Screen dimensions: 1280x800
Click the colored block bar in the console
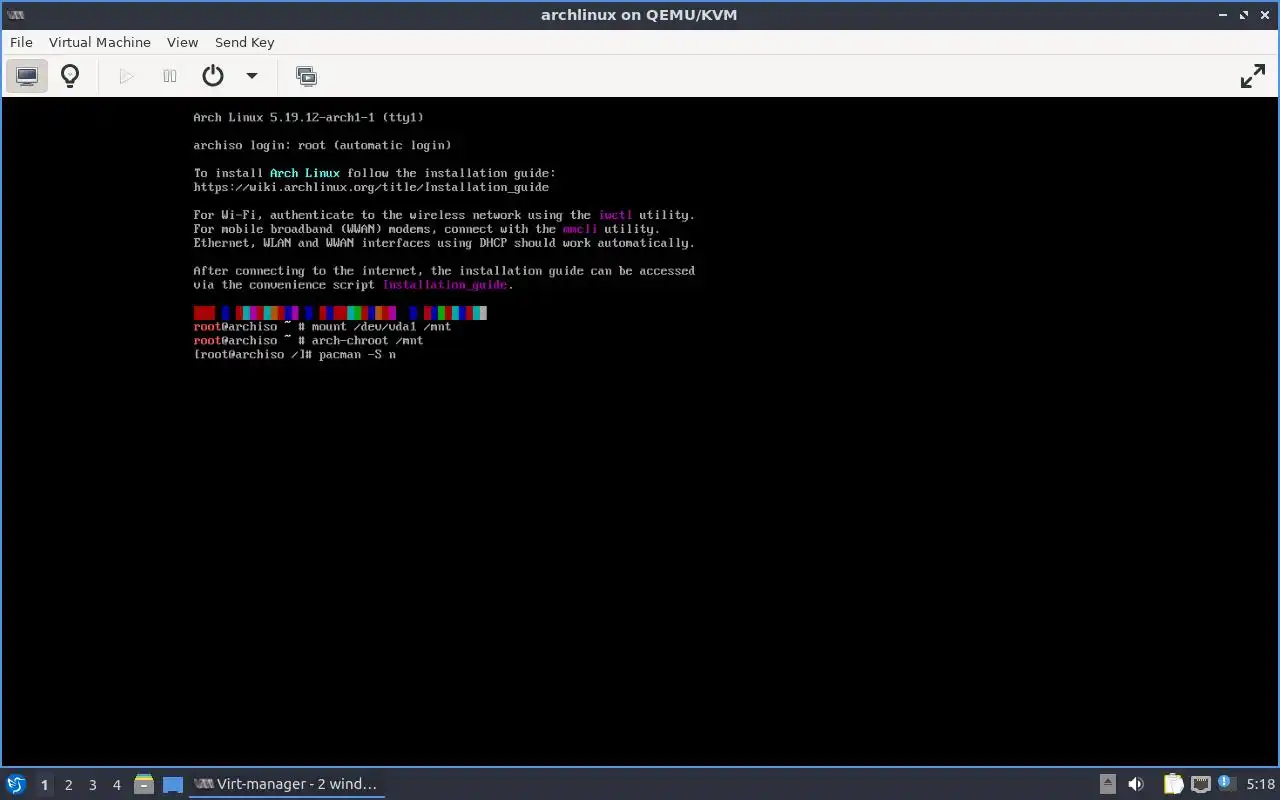tap(340, 313)
